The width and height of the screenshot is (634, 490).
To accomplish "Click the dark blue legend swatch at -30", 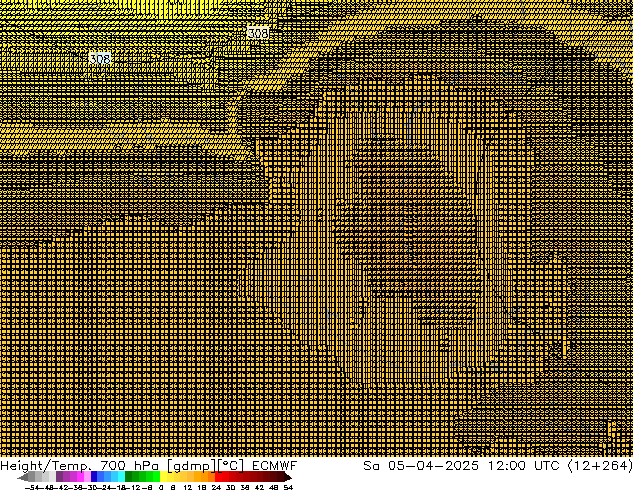I will pyautogui.click(x=94, y=477).
